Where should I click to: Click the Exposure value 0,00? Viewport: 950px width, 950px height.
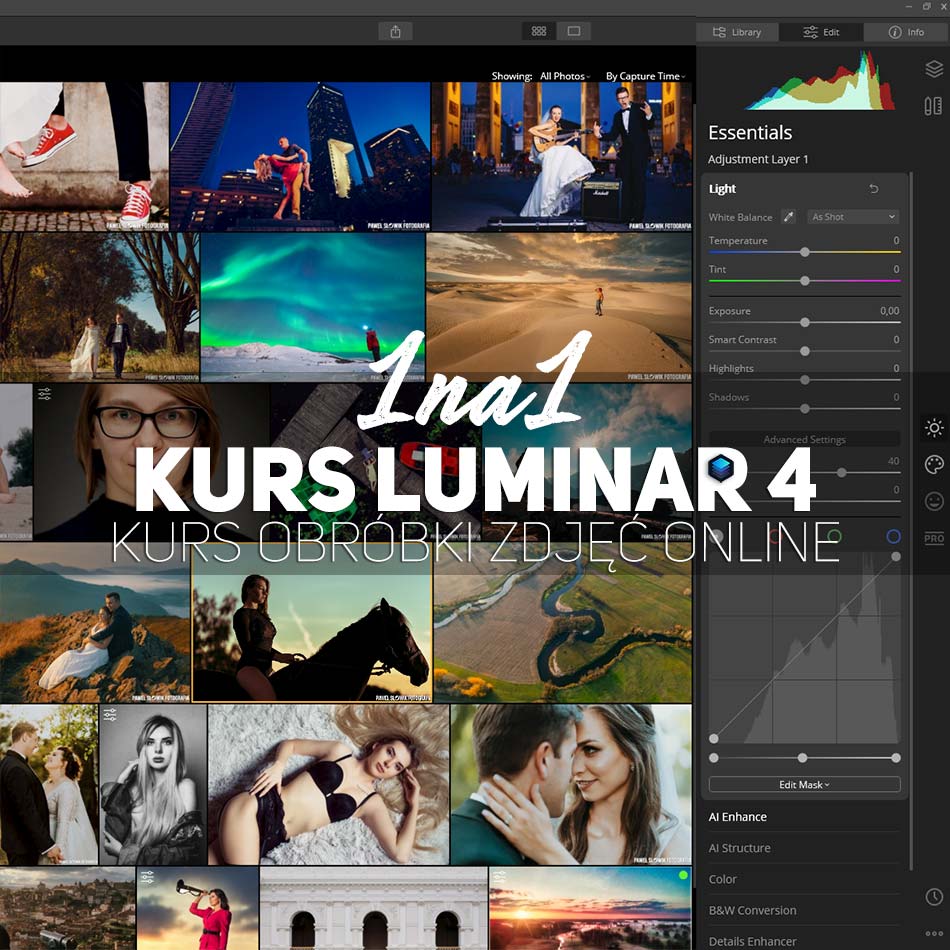point(889,311)
